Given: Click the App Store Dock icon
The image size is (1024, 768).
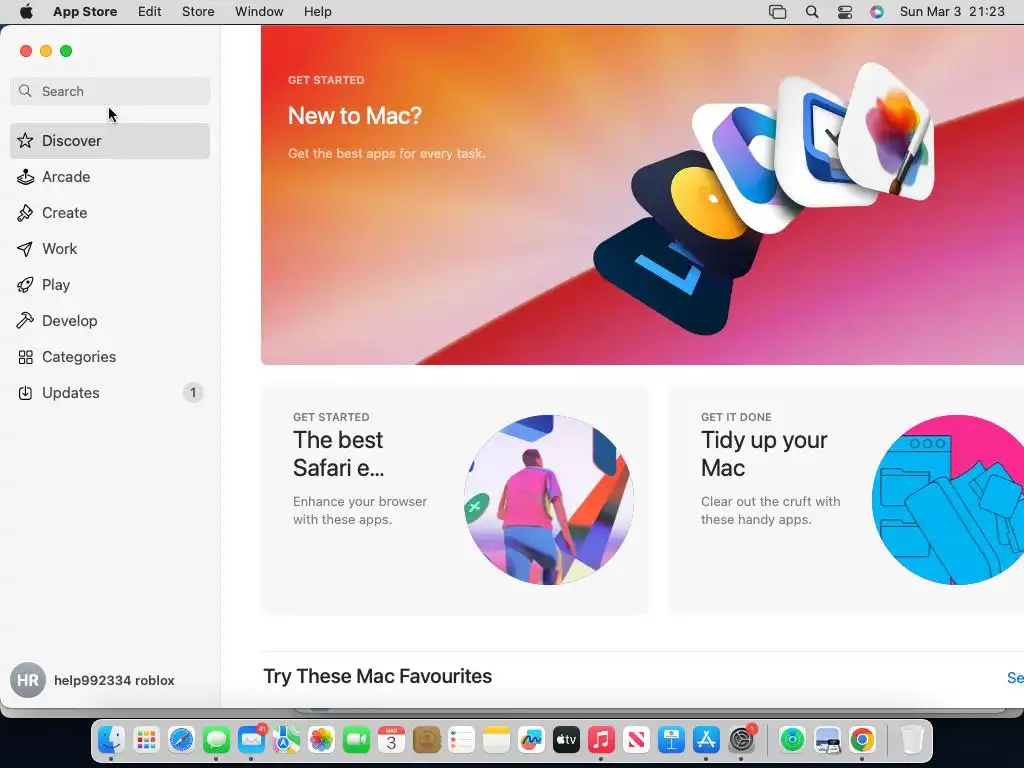Looking at the screenshot, I should 706,740.
